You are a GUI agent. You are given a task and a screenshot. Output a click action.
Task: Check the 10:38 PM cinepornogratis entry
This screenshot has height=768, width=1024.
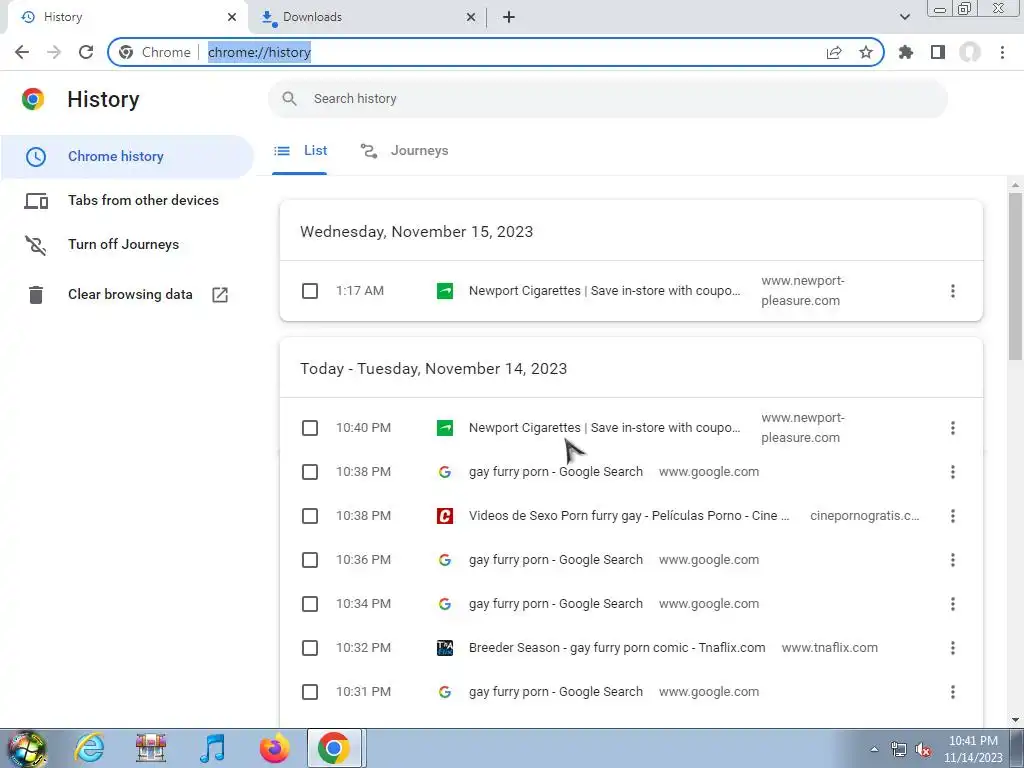(x=310, y=516)
